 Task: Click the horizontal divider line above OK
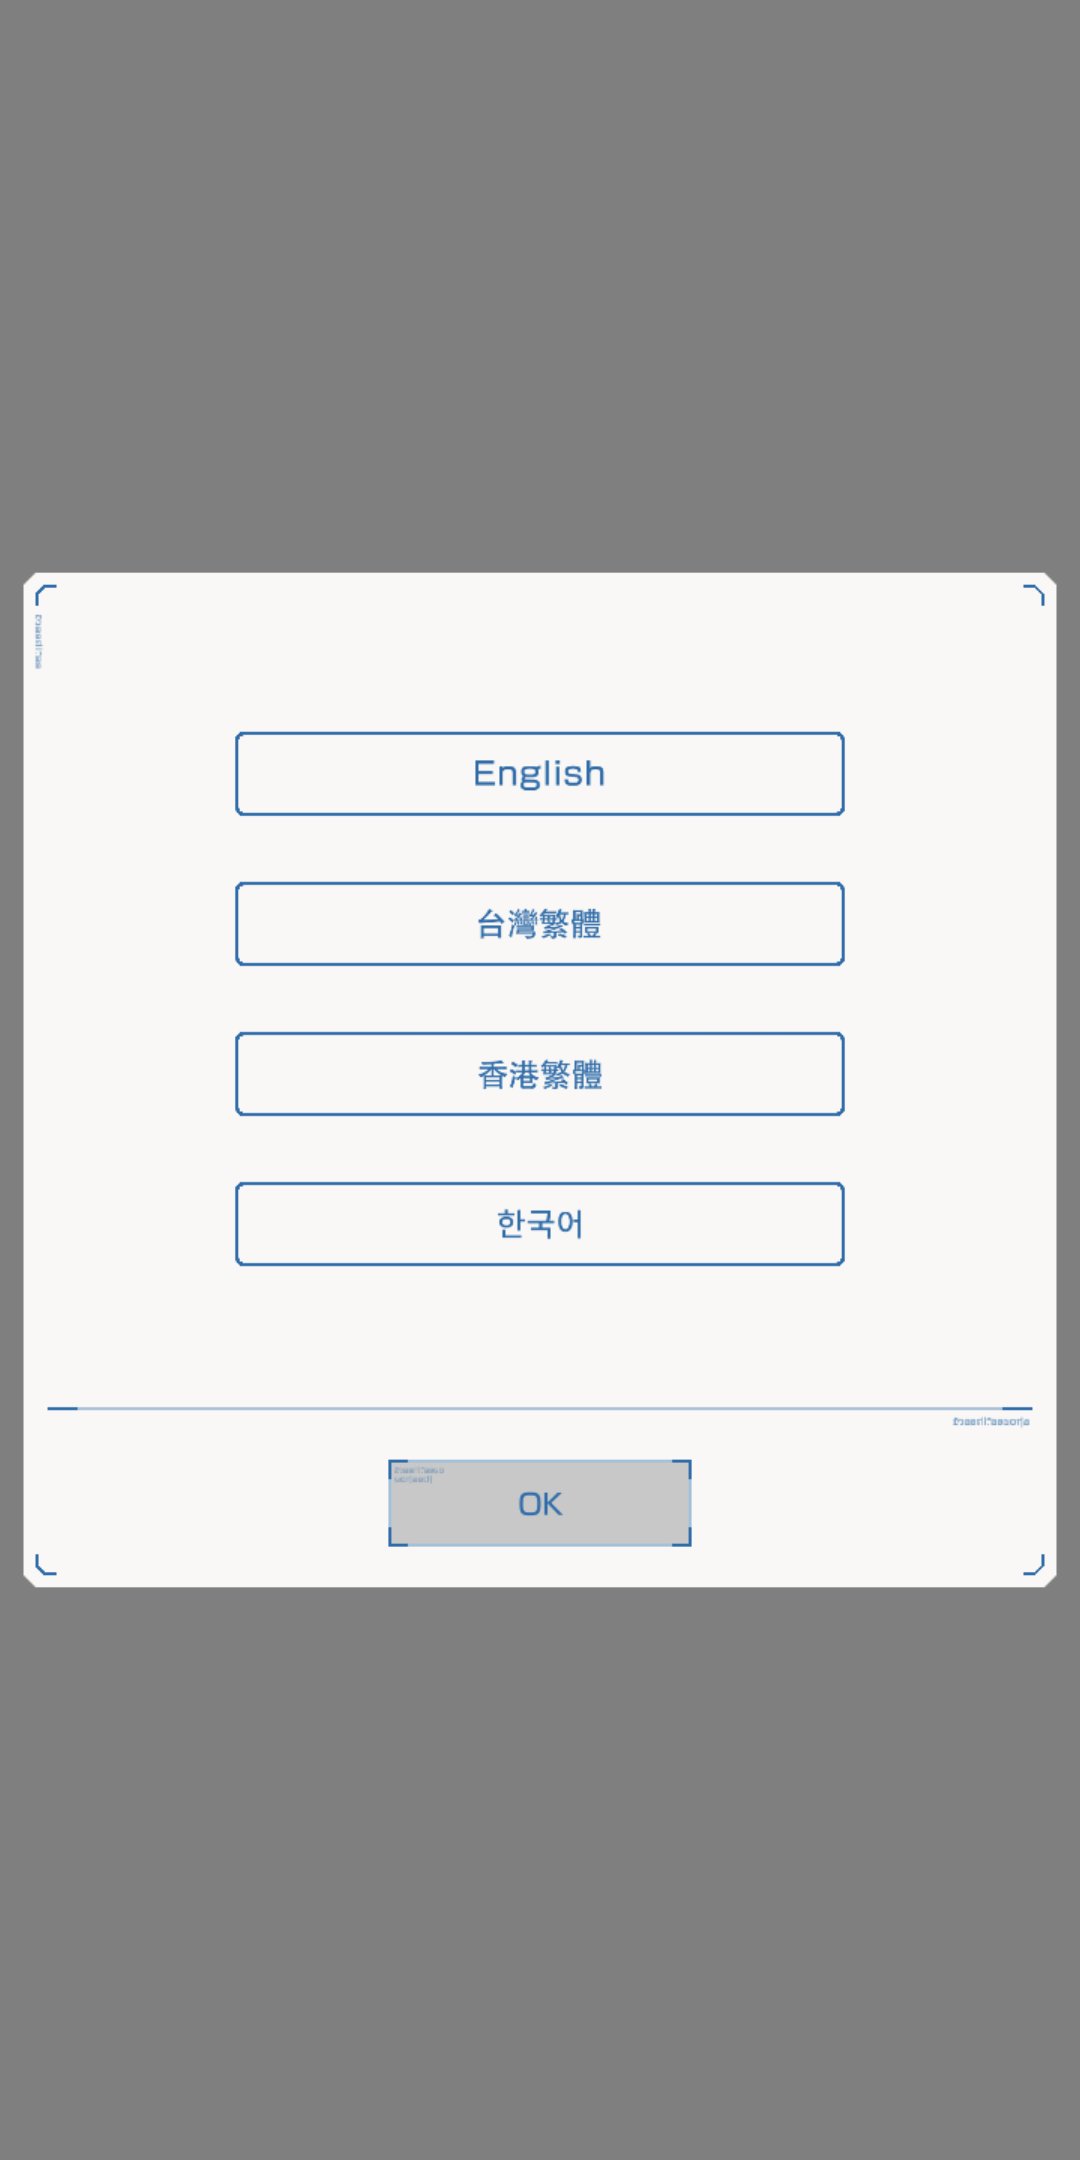[540, 1408]
